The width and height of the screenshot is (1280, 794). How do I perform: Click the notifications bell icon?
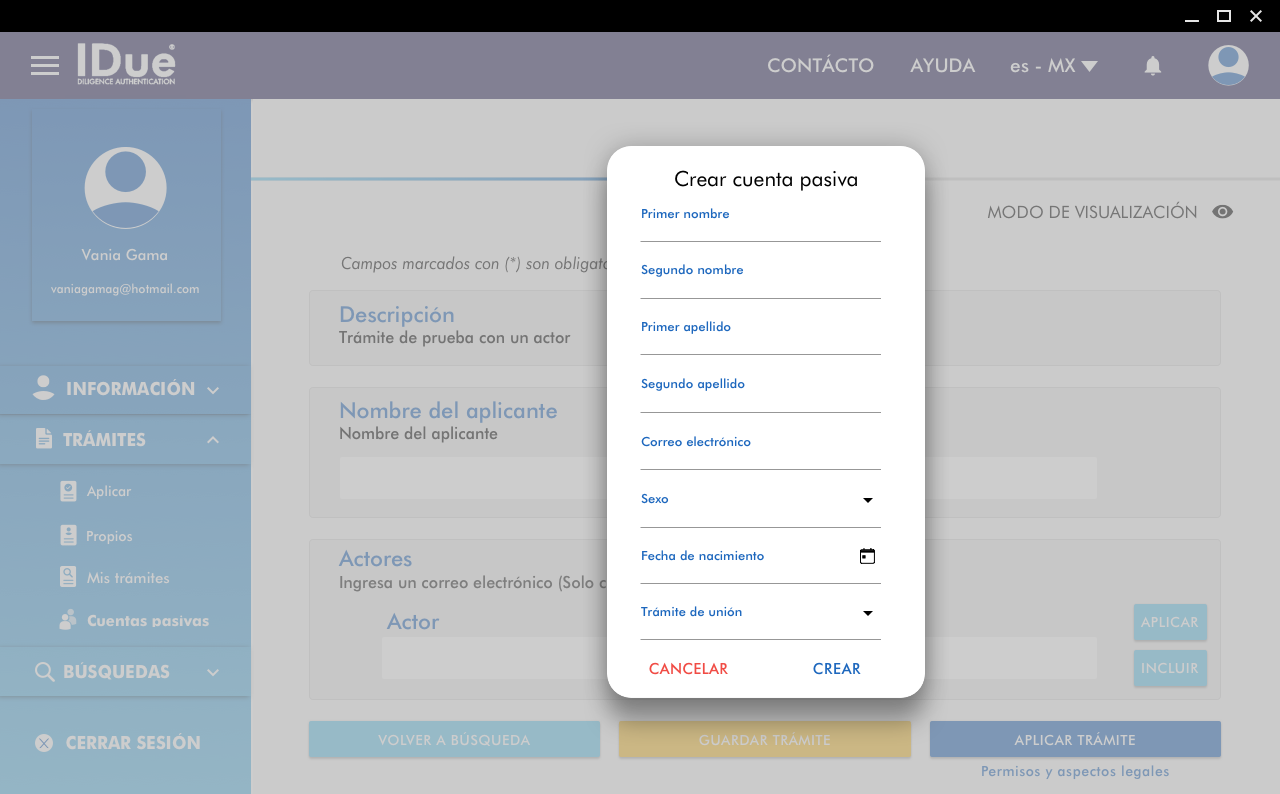1152,66
